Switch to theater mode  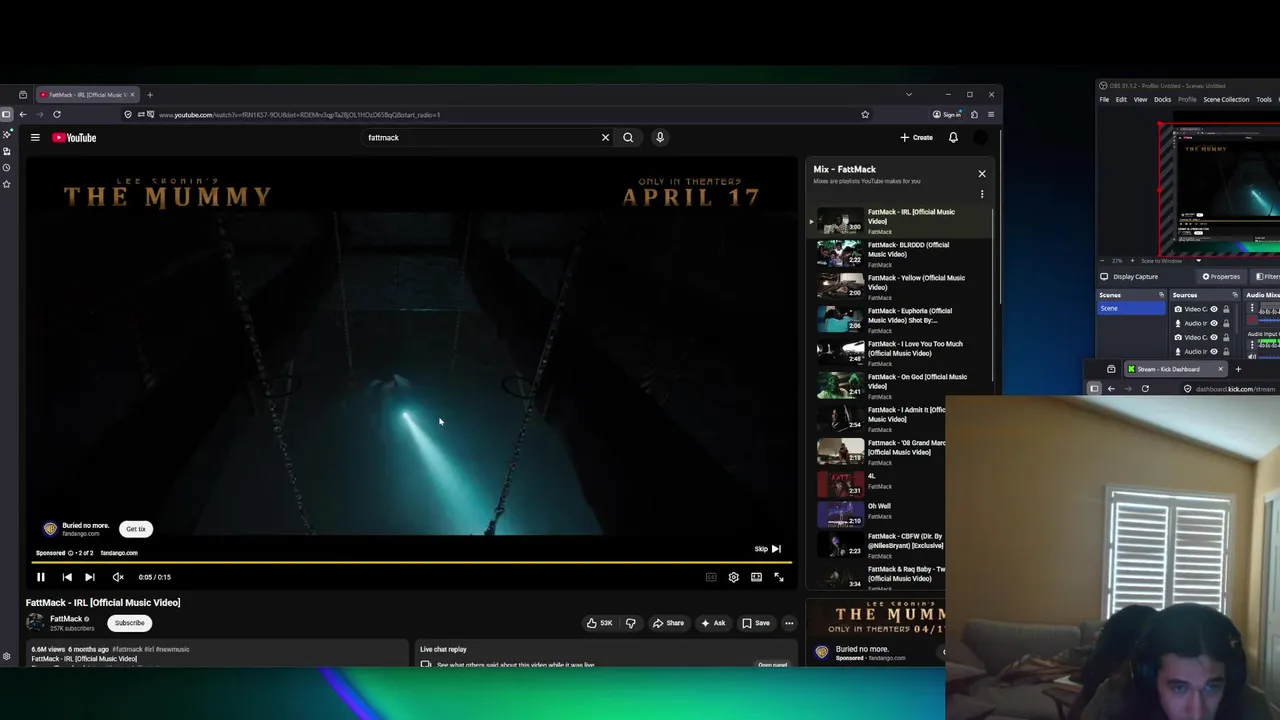pyautogui.click(x=757, y=577)
